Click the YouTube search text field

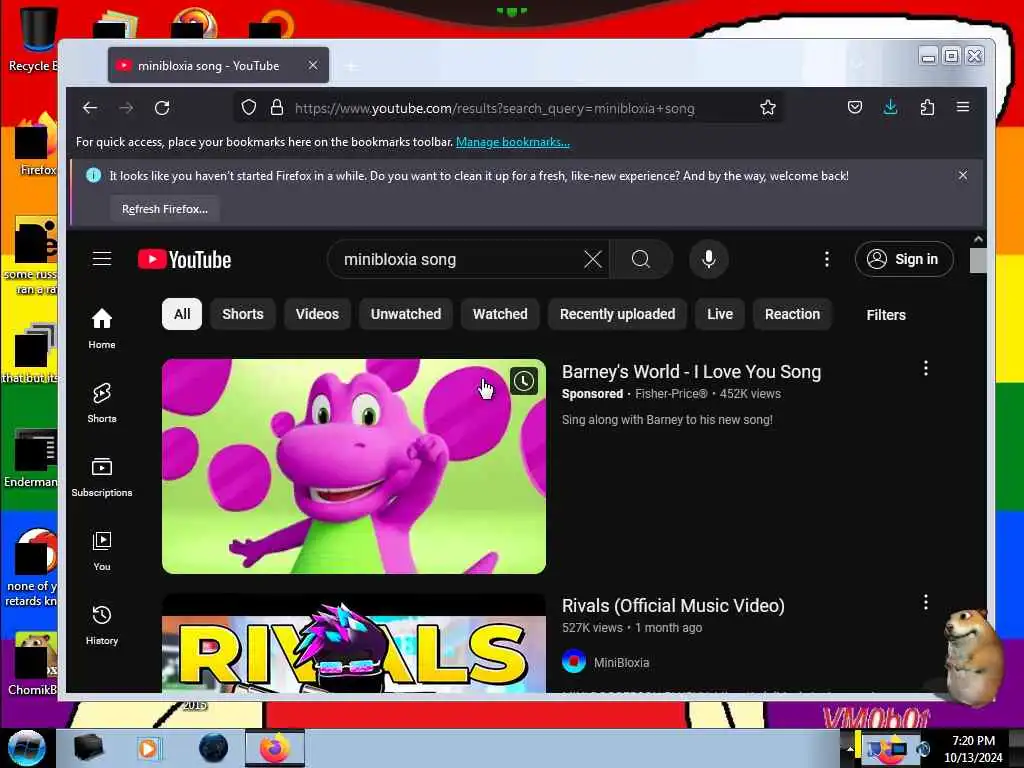pos(460,259)
